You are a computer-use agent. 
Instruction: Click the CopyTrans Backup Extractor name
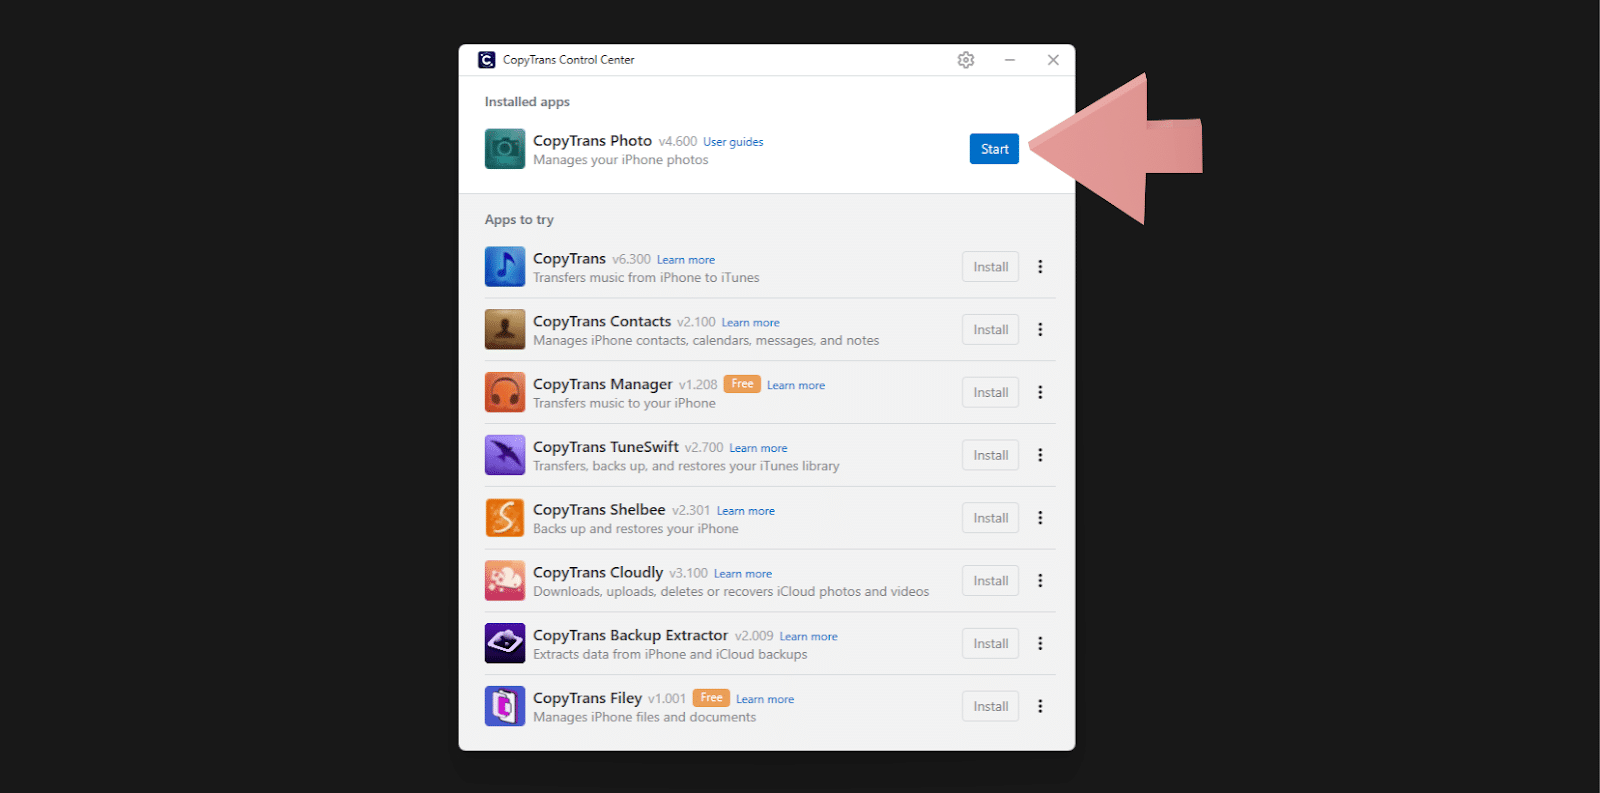coord(630,635)
